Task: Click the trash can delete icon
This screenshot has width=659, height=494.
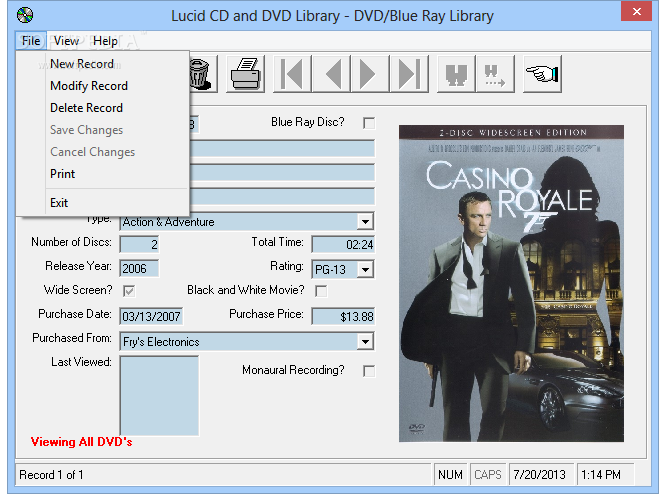Action: pos(203,74)
